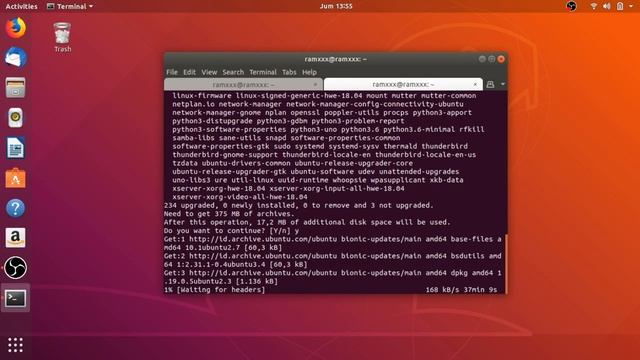
Task: Click the Terminal icon in the dock
Action: click(x=16, y=298)
